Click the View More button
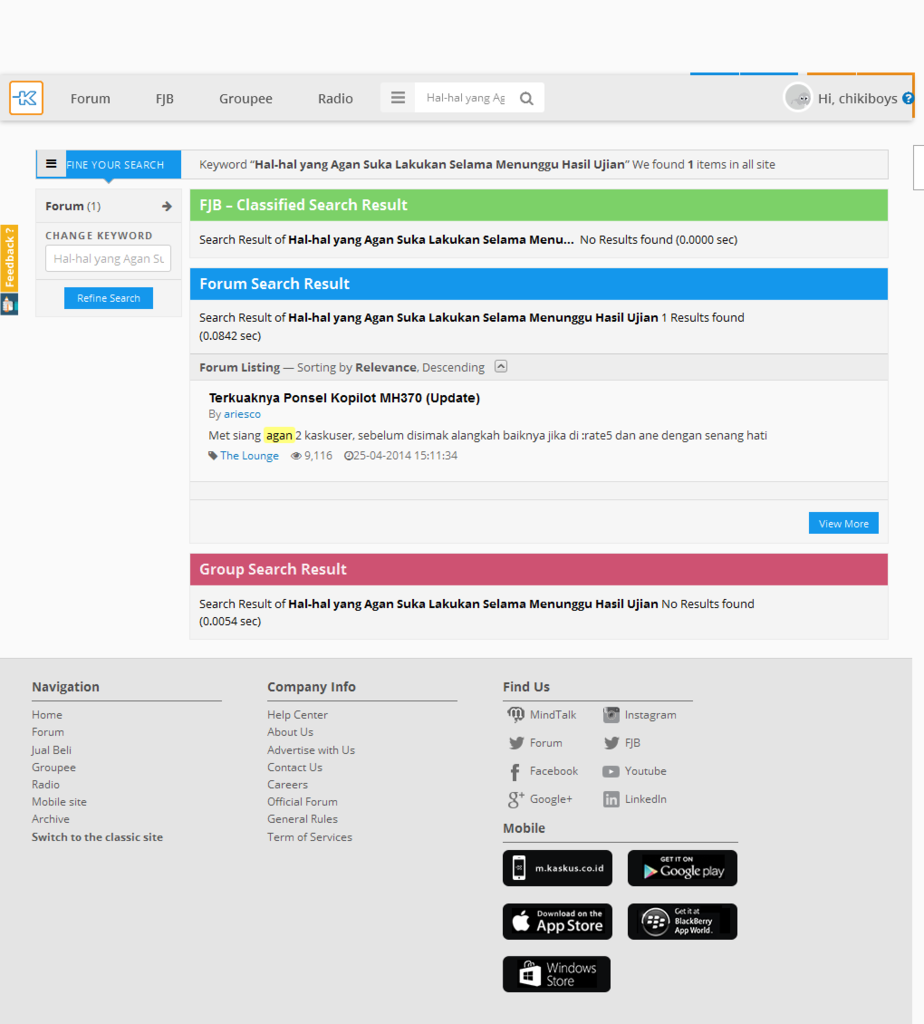Screen dimensions: 924x1024 [x=844, y=523]
